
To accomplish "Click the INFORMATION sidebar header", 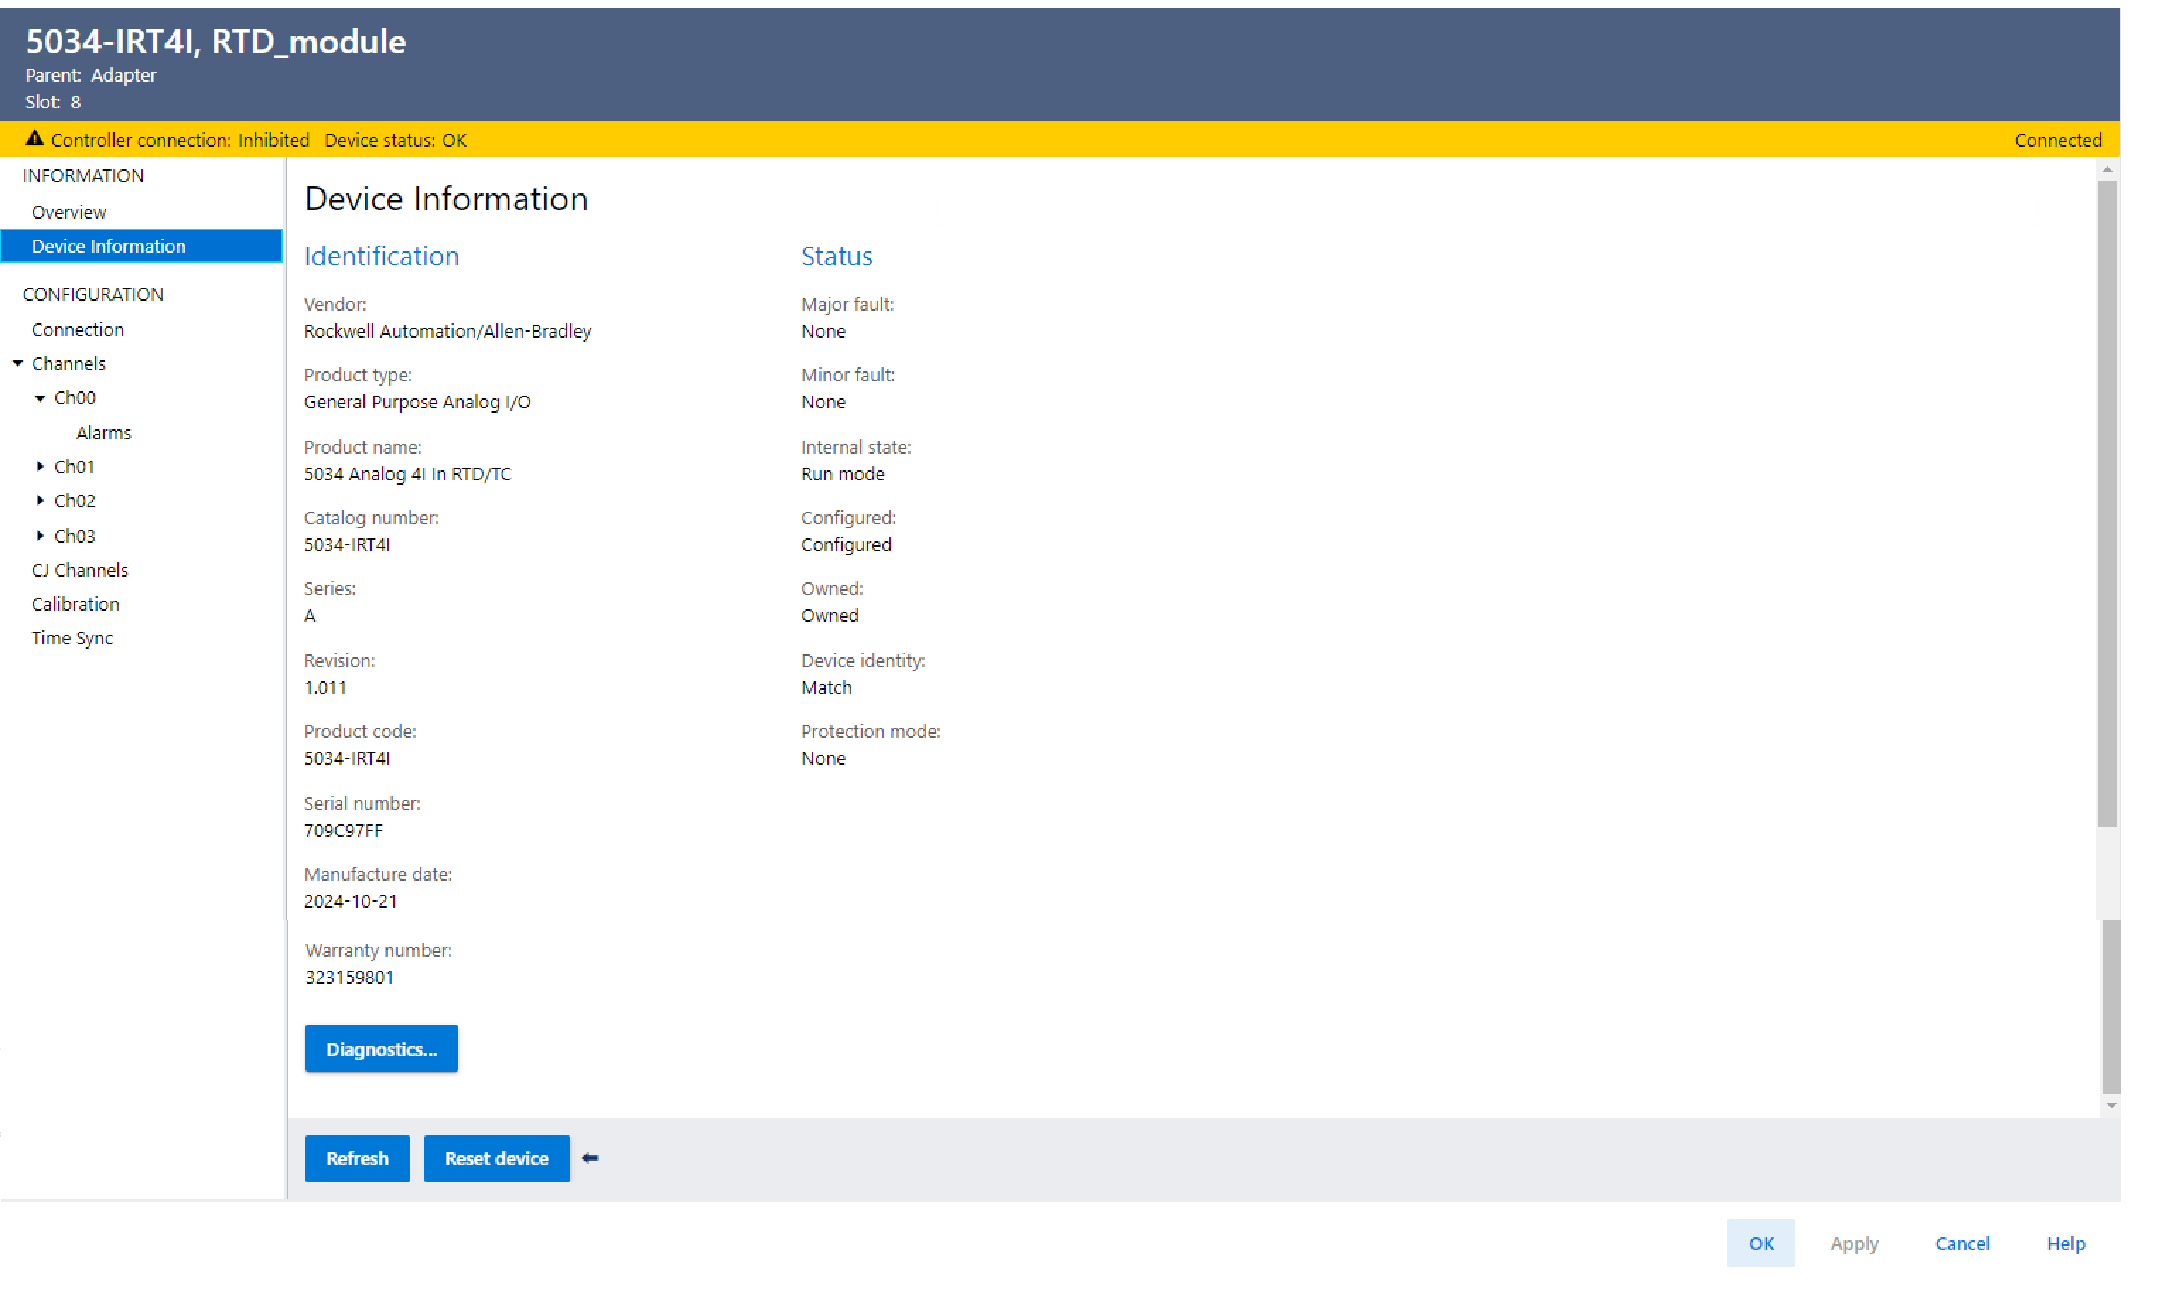I will click(83, 175).
